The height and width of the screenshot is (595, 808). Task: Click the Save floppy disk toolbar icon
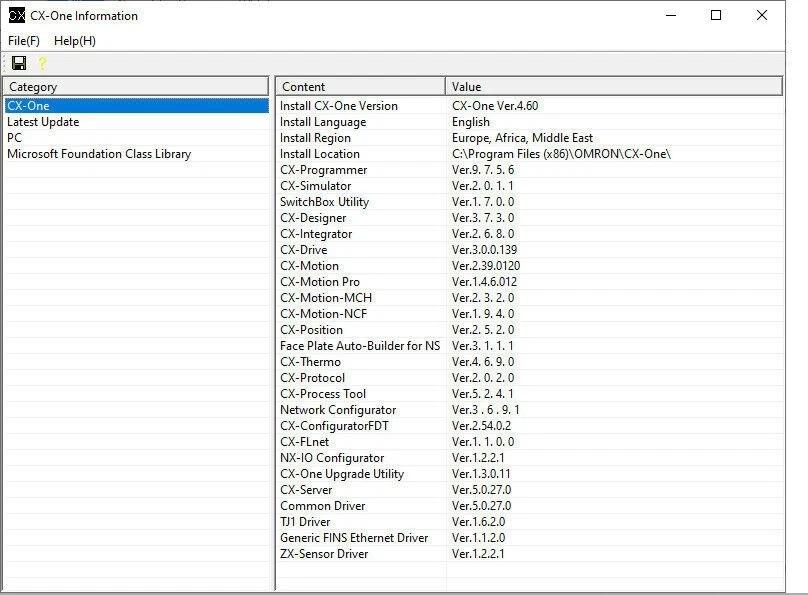[19, 63]
